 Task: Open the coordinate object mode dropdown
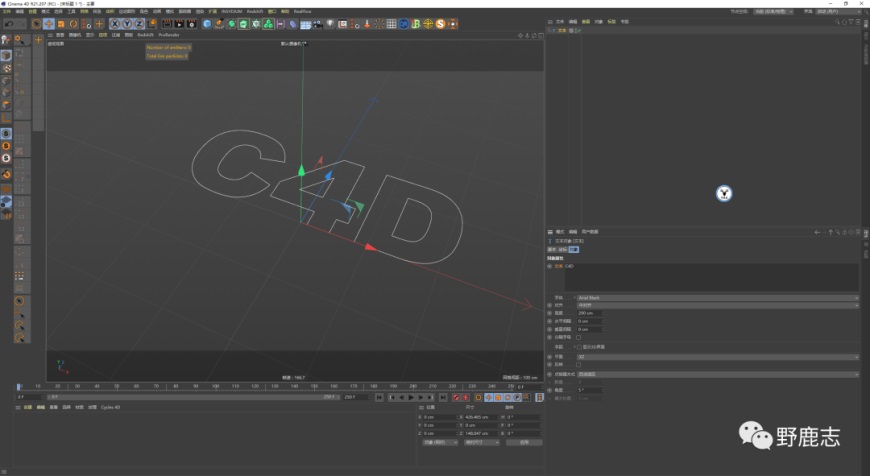pos(441,443)
